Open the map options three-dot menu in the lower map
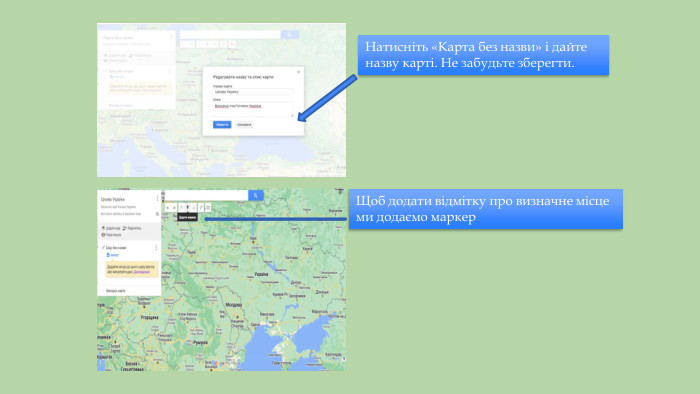This screenshot has width=700, height=394. pos(157,199)
